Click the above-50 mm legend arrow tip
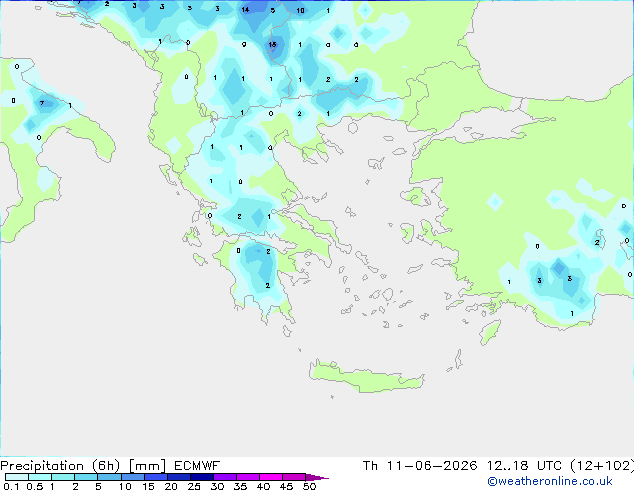This screenshot has height=490, width=634. [317, 477]
